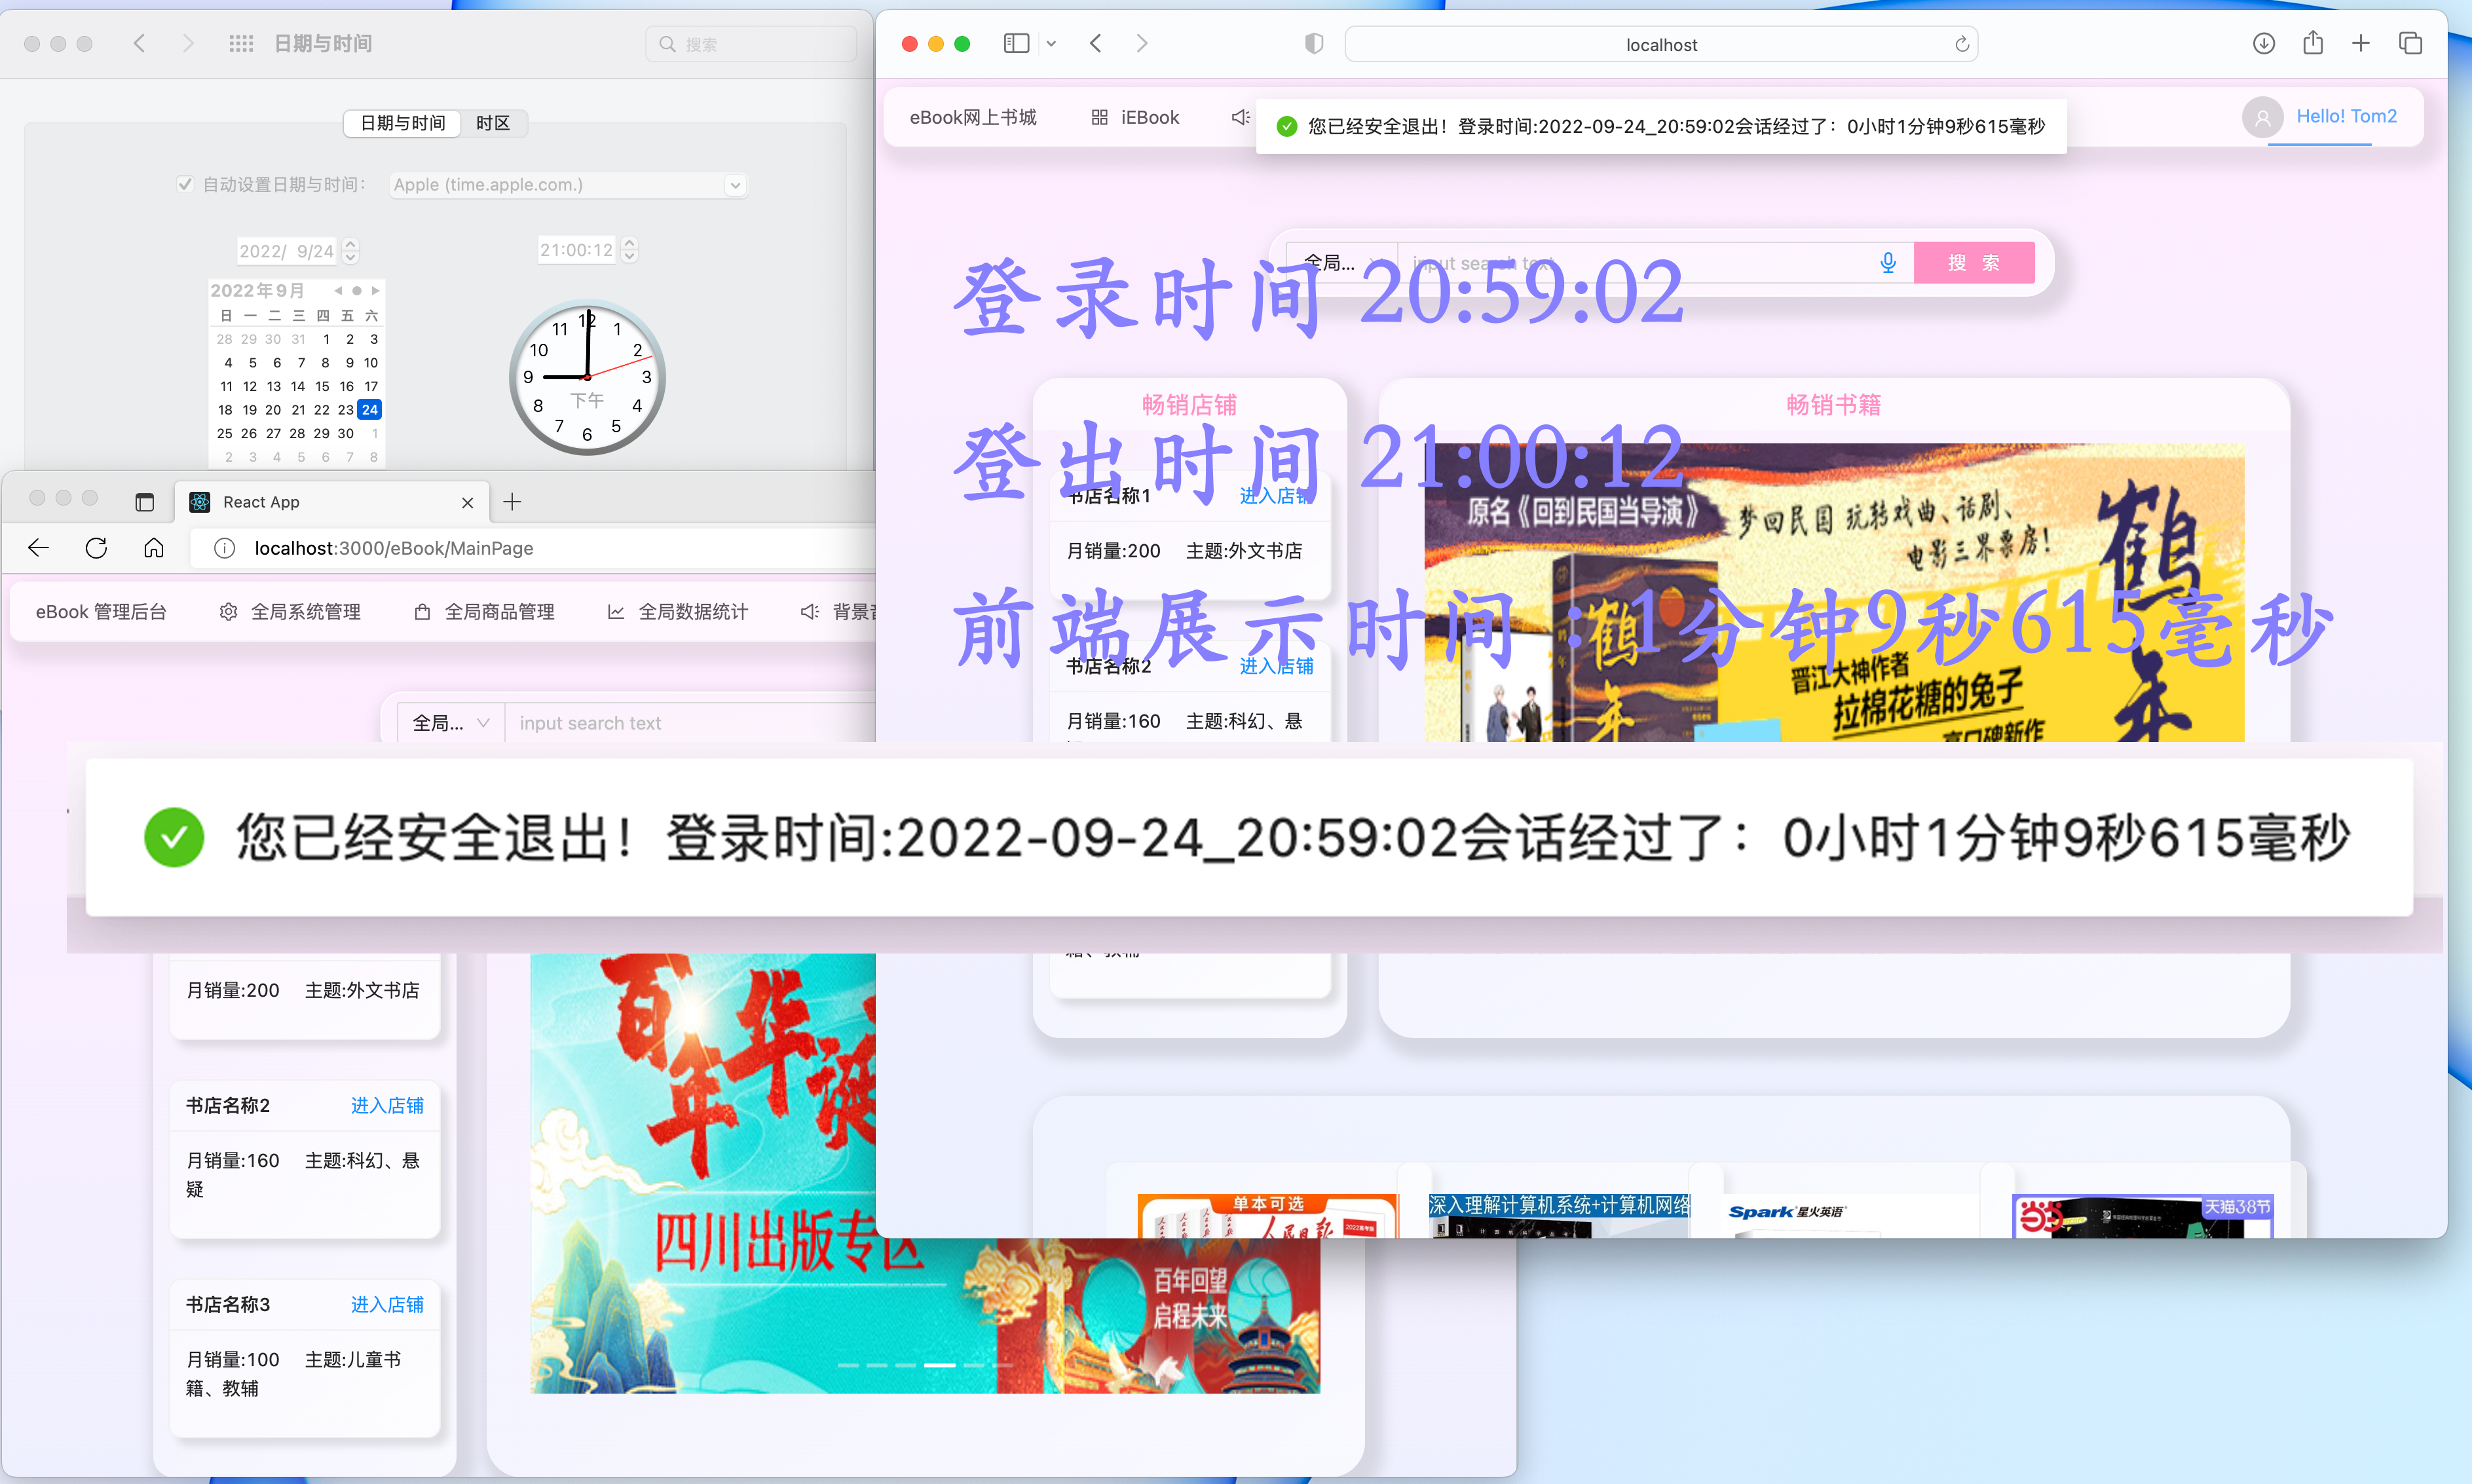
Task: Uncheck 自动设置日期与时间
Action: [186, 184]
